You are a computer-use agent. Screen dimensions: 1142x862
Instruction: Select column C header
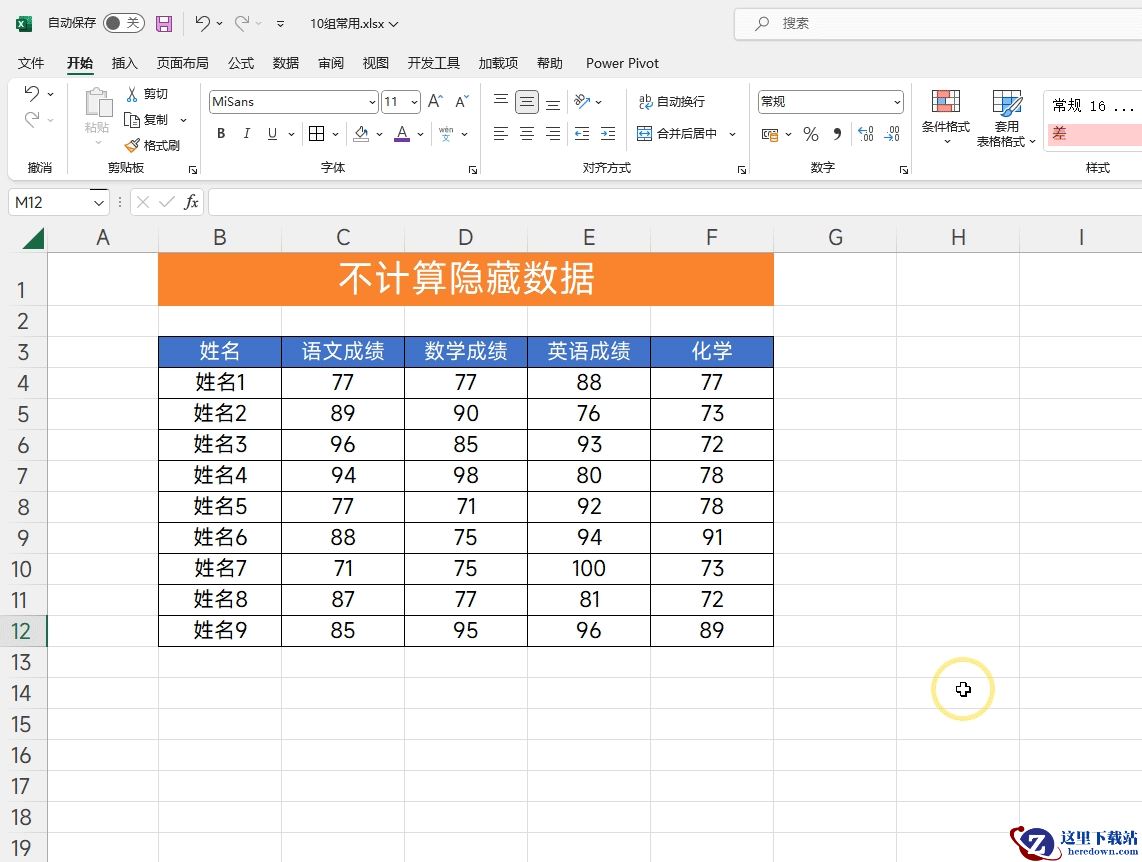[x=343, y=237]
